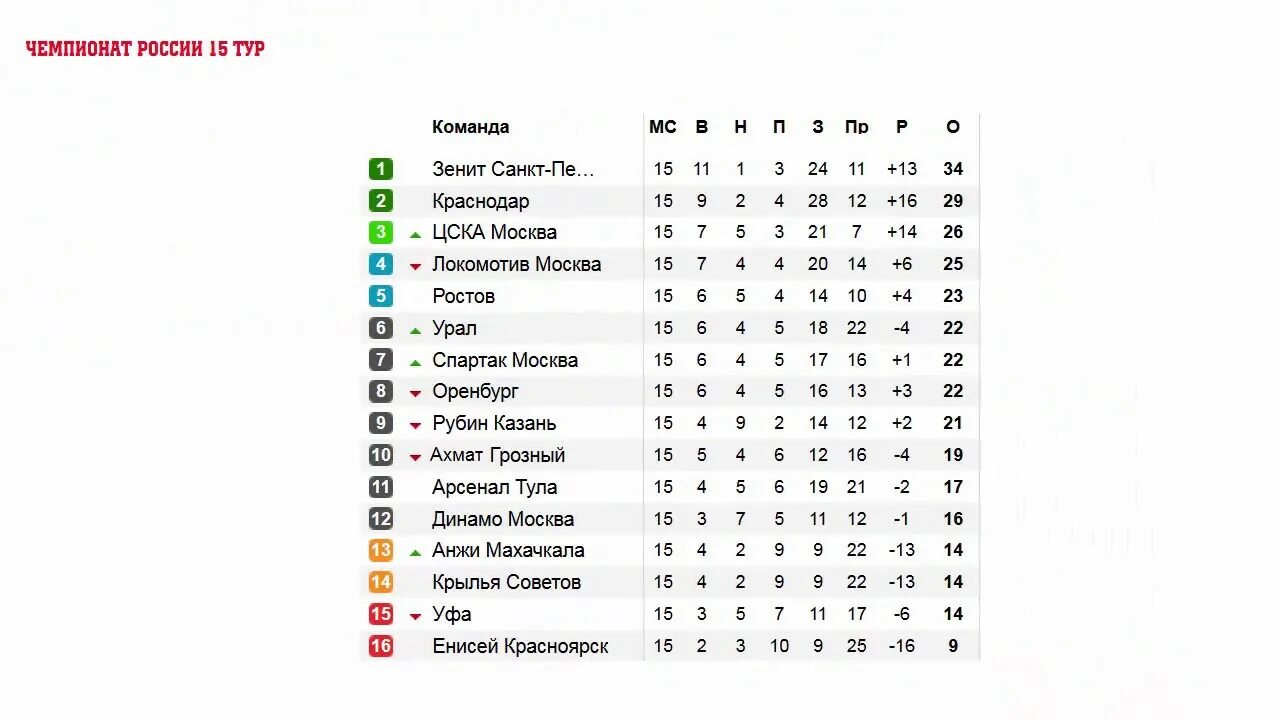Sort table by the МС column header
The image size is (1280, 720).
(x=663, y=127)
